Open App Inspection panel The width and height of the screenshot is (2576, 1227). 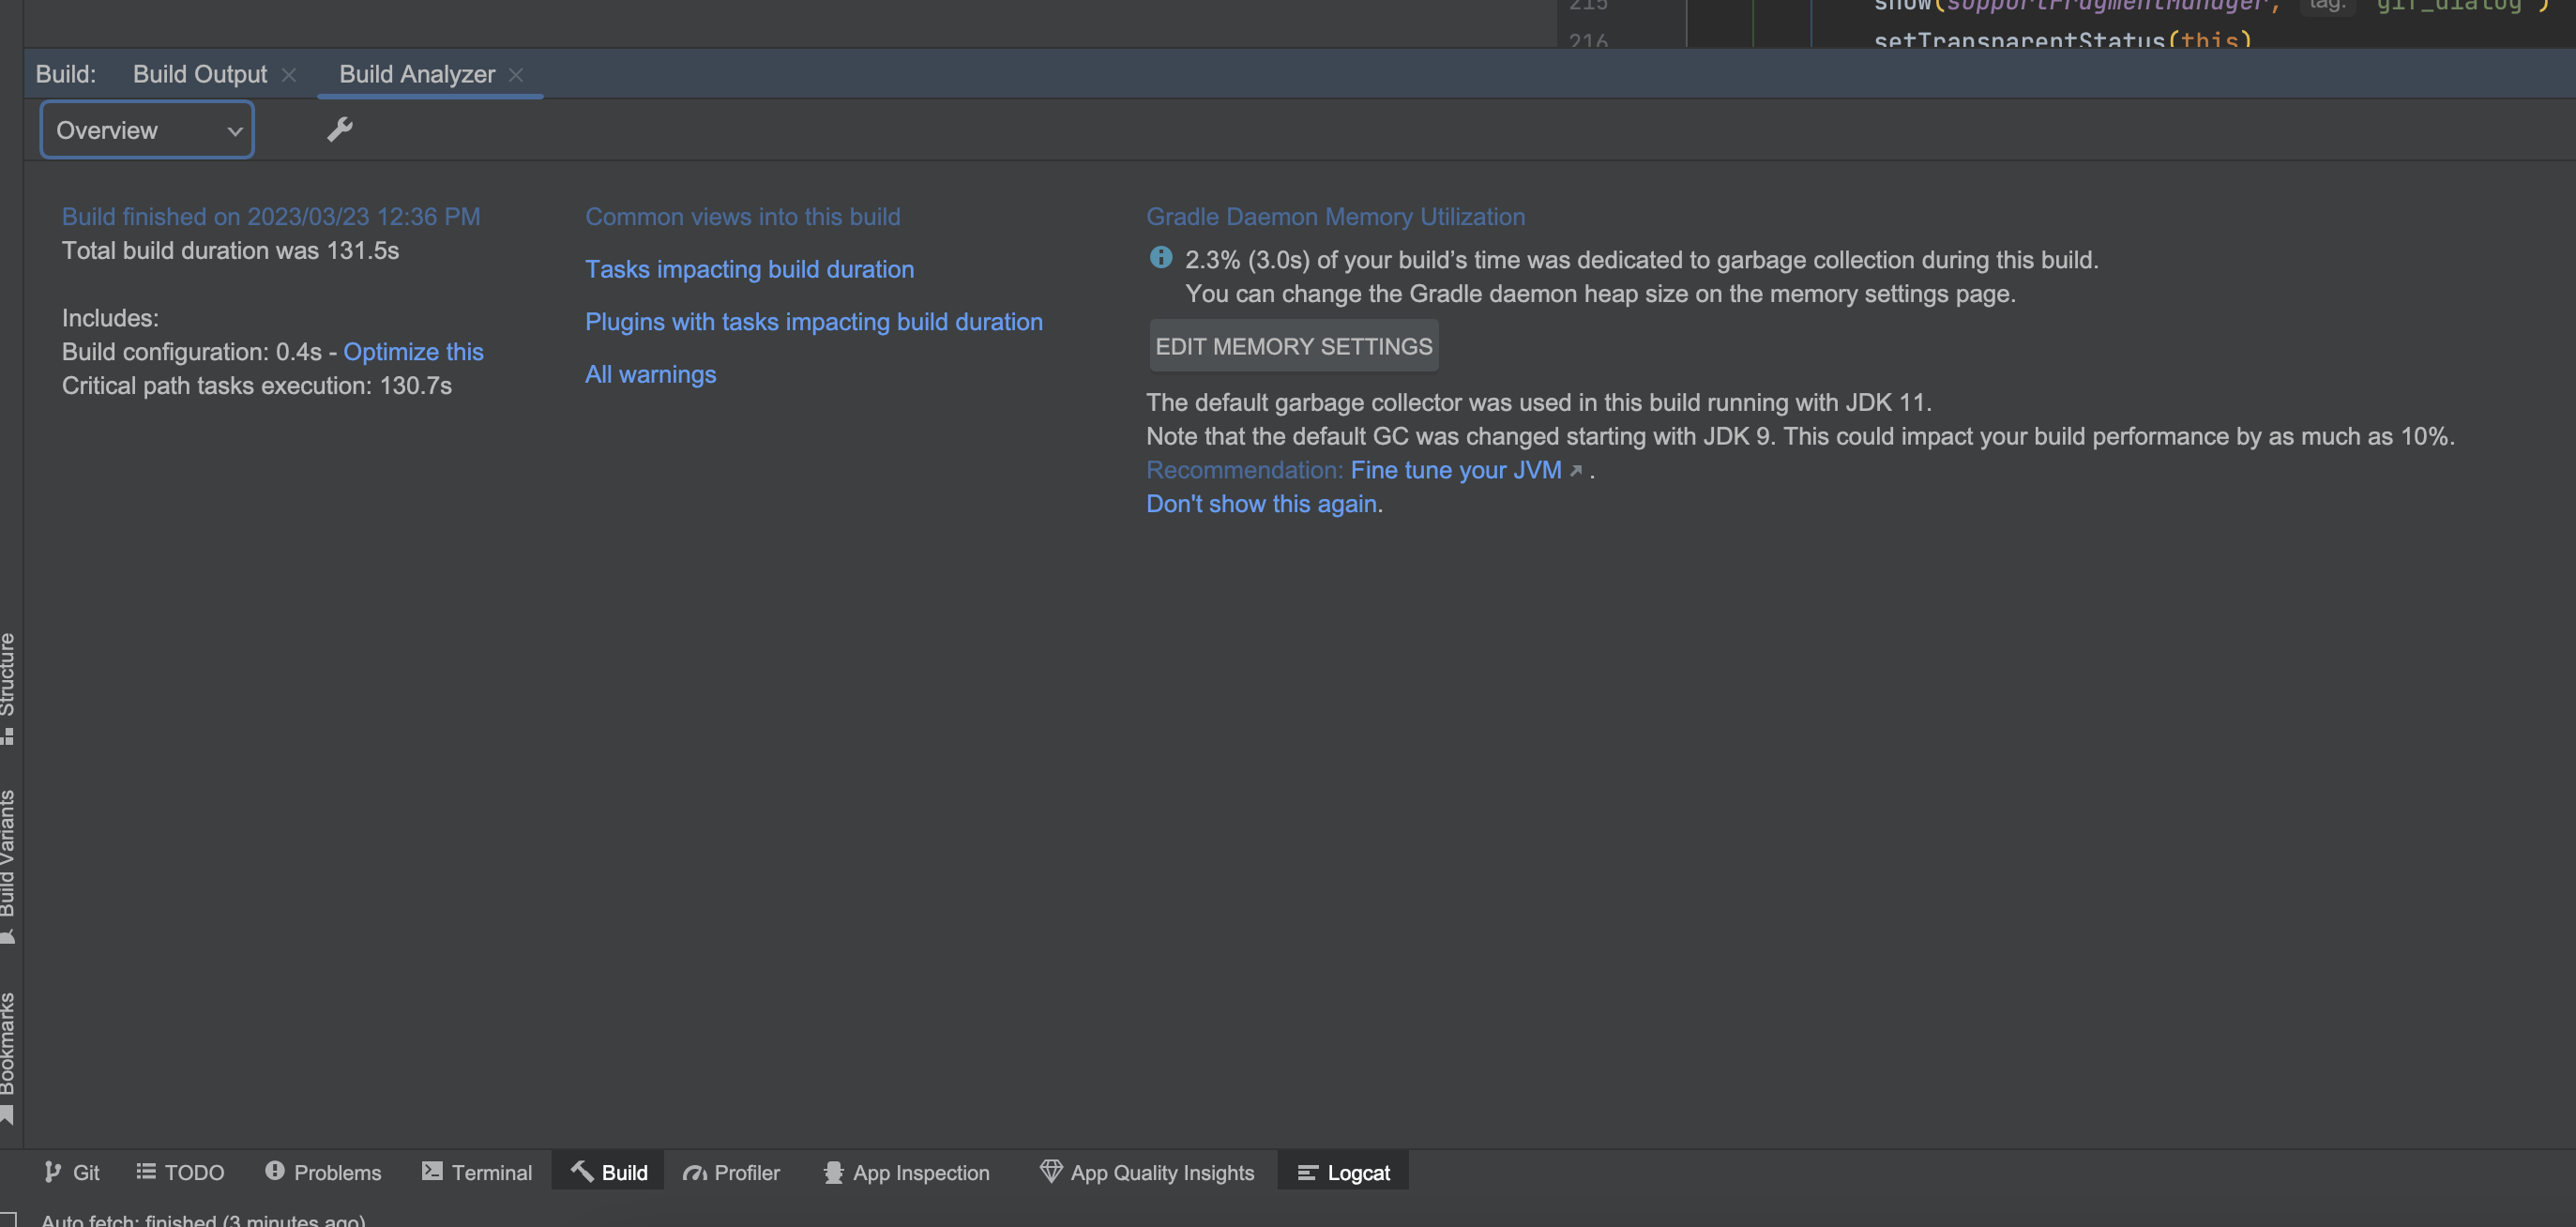(x=906, y=1172)
